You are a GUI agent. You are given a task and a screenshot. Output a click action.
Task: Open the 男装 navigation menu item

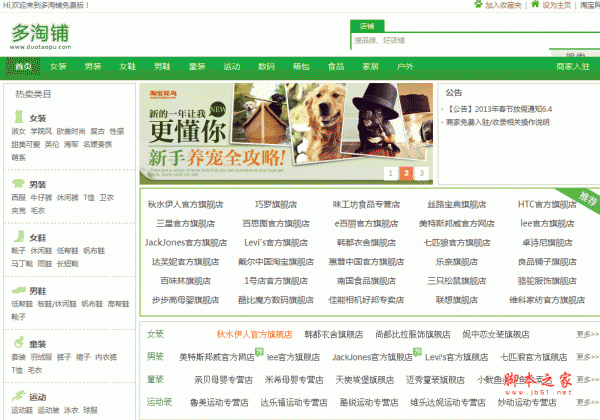93,66
